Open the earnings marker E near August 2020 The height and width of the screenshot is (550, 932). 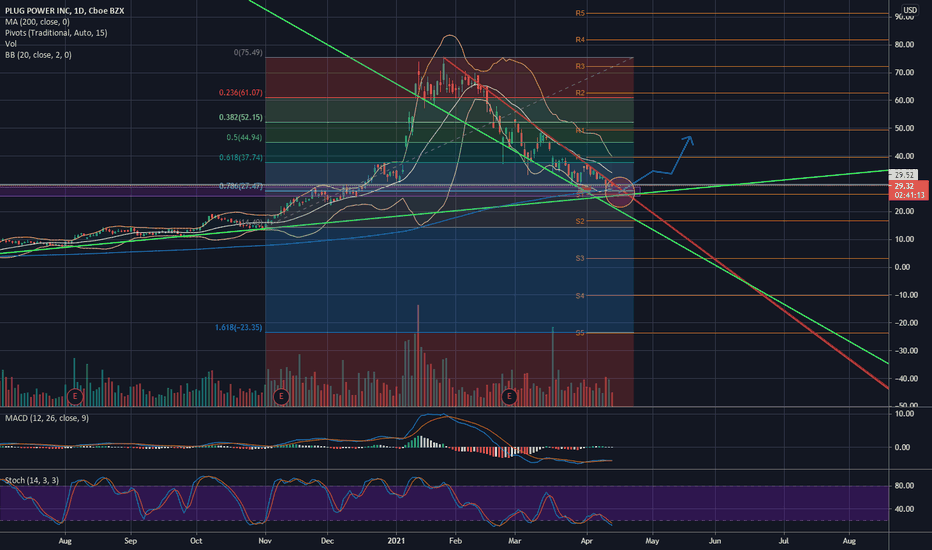tap(75, 396)
